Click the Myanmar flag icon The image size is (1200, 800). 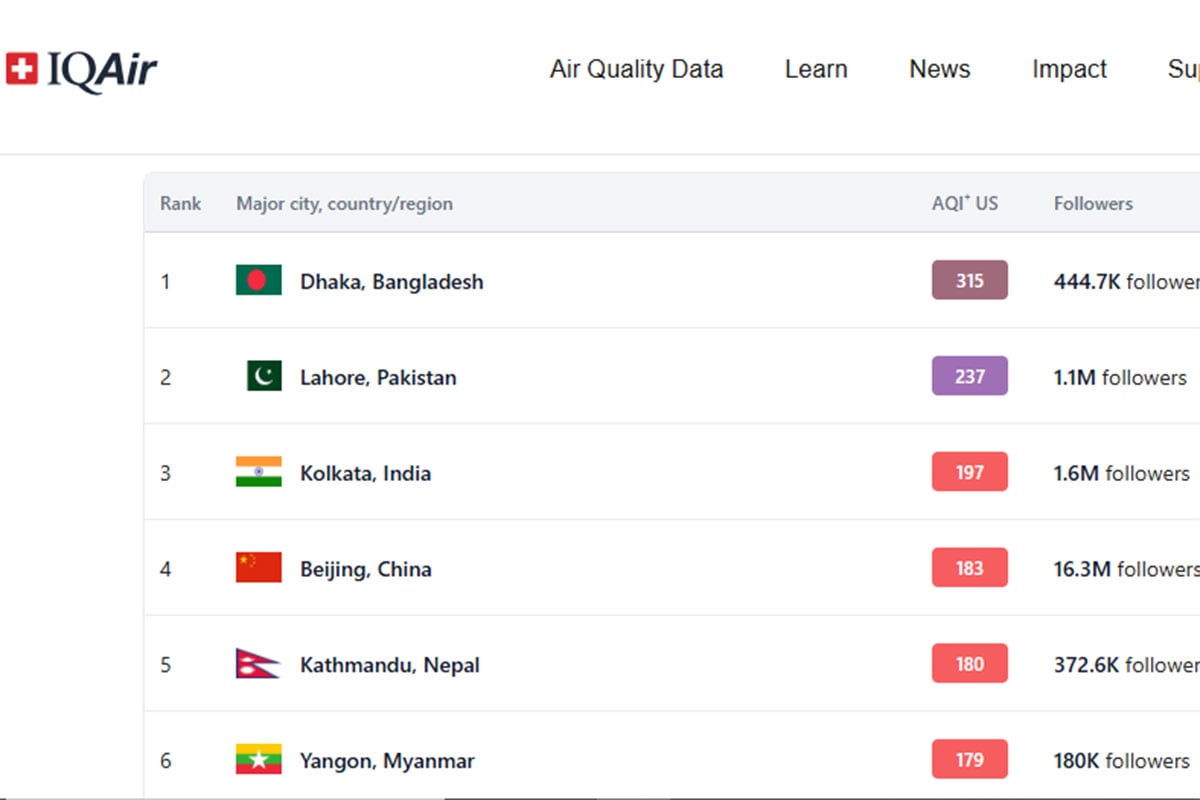click(x=258, y=760)
